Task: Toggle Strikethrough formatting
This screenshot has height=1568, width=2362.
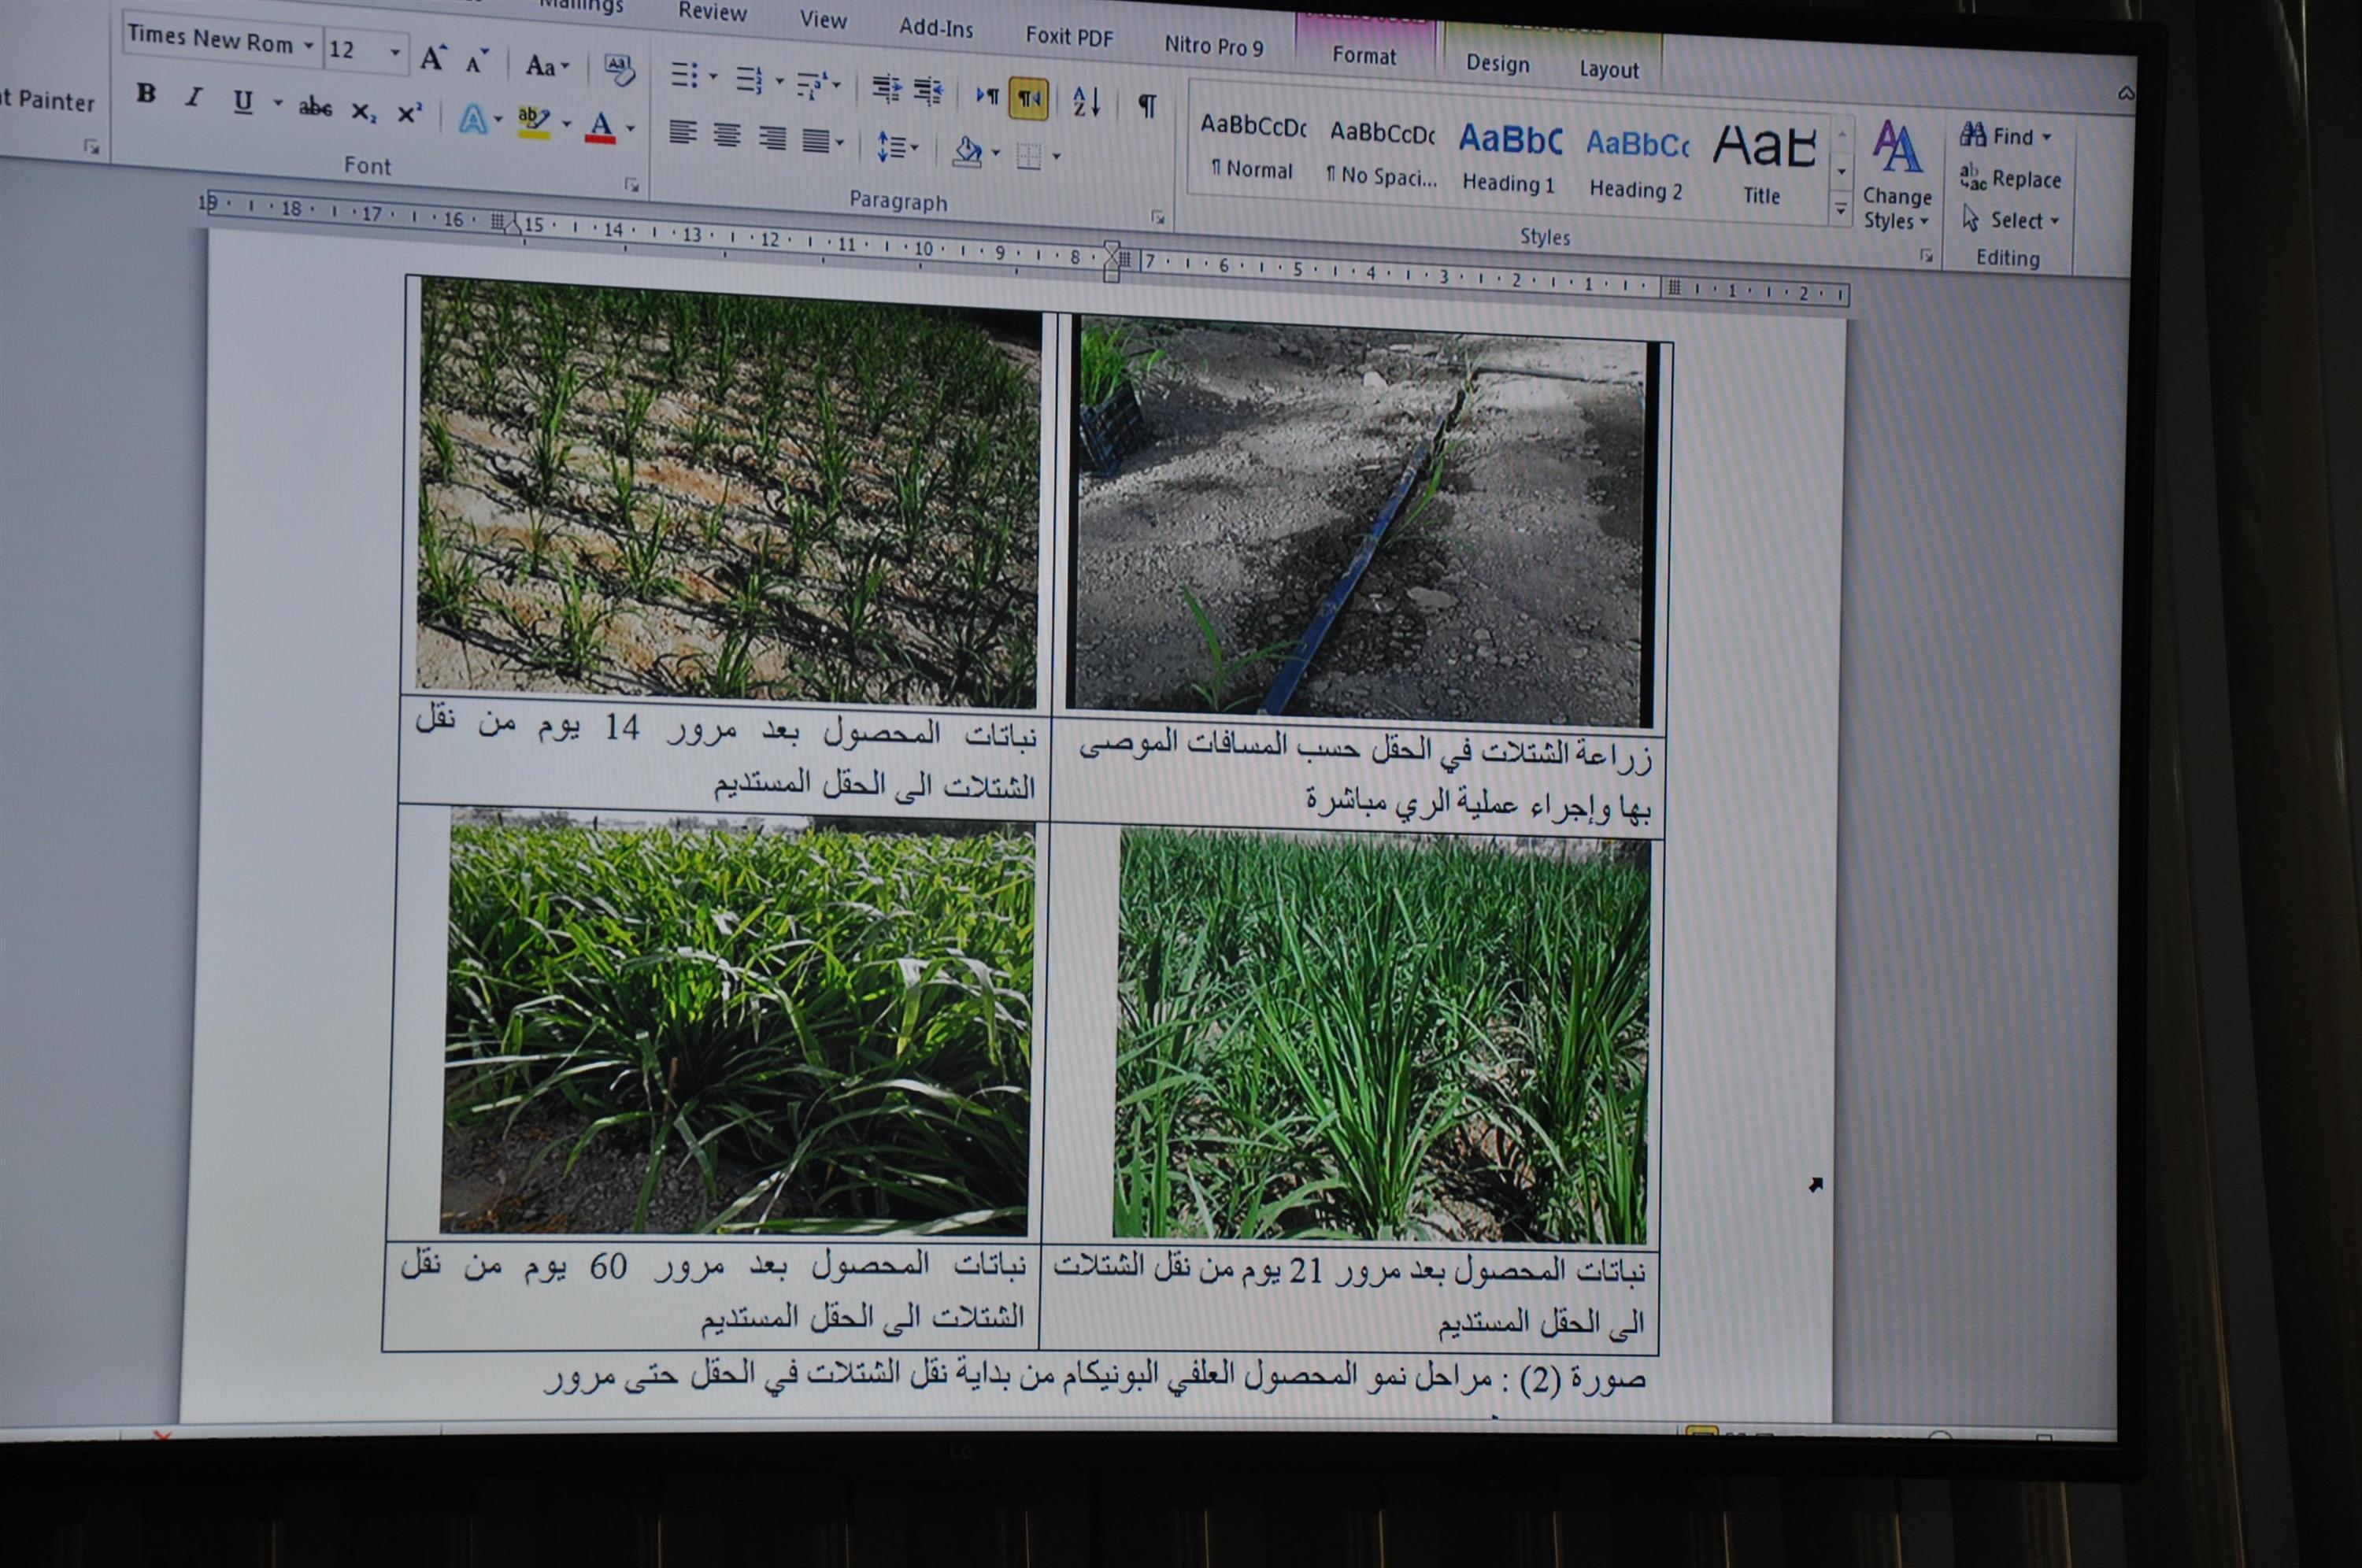Action: [x=315, y=107]
